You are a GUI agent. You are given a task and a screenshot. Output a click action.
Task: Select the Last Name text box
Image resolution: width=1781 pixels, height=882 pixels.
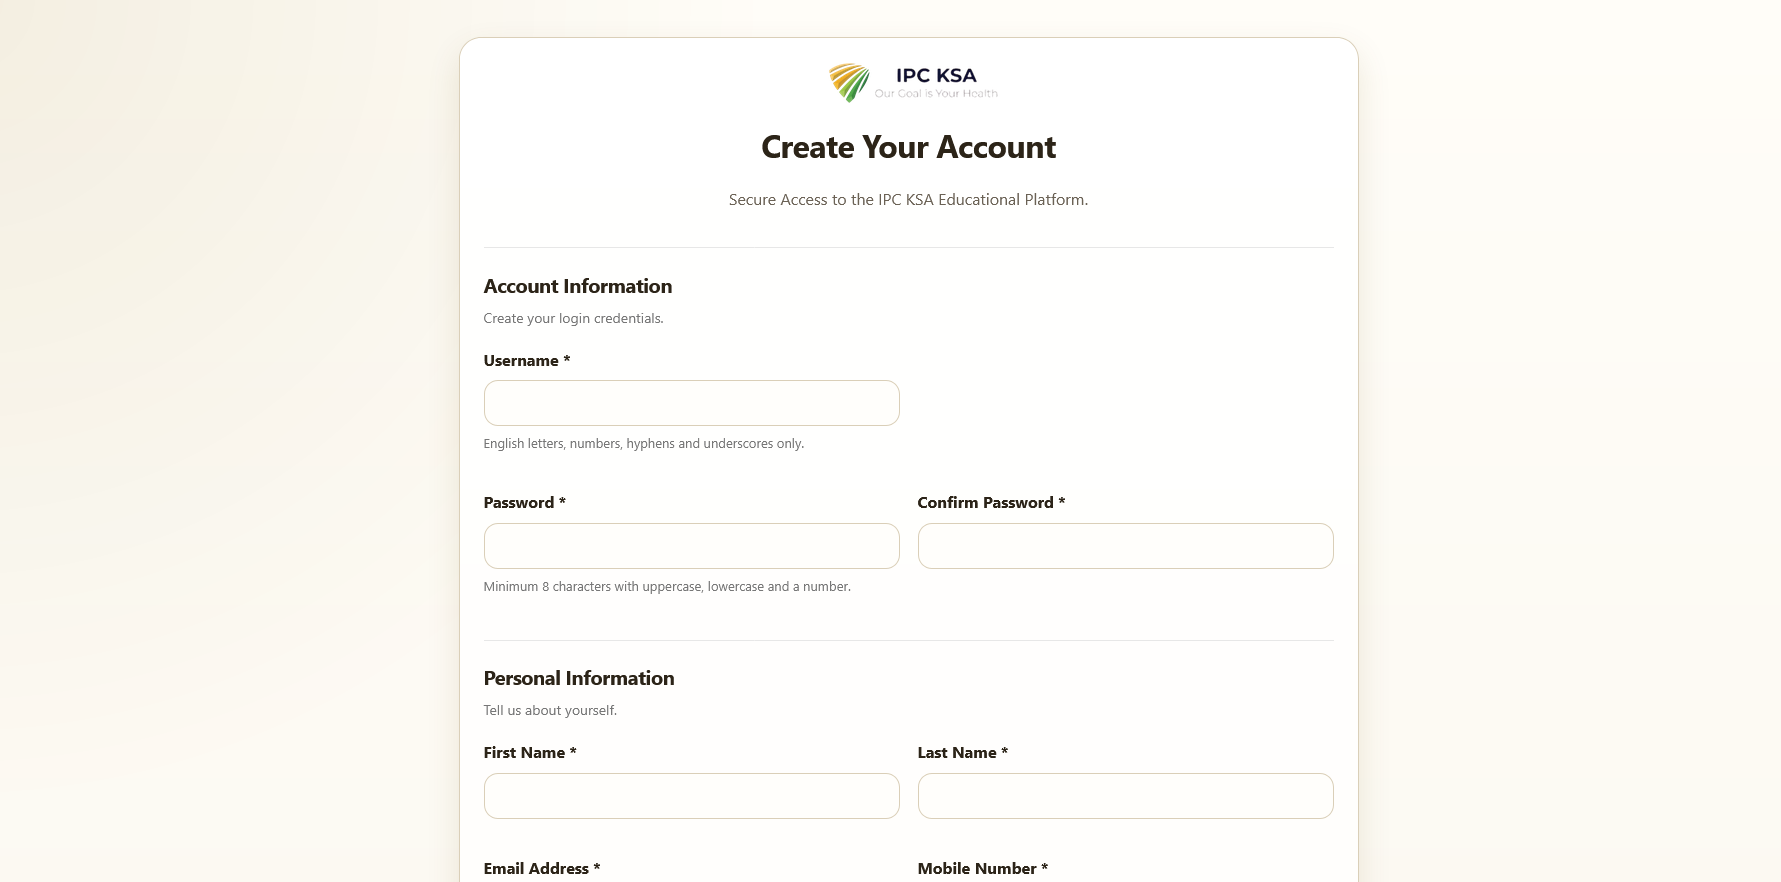1125,796
